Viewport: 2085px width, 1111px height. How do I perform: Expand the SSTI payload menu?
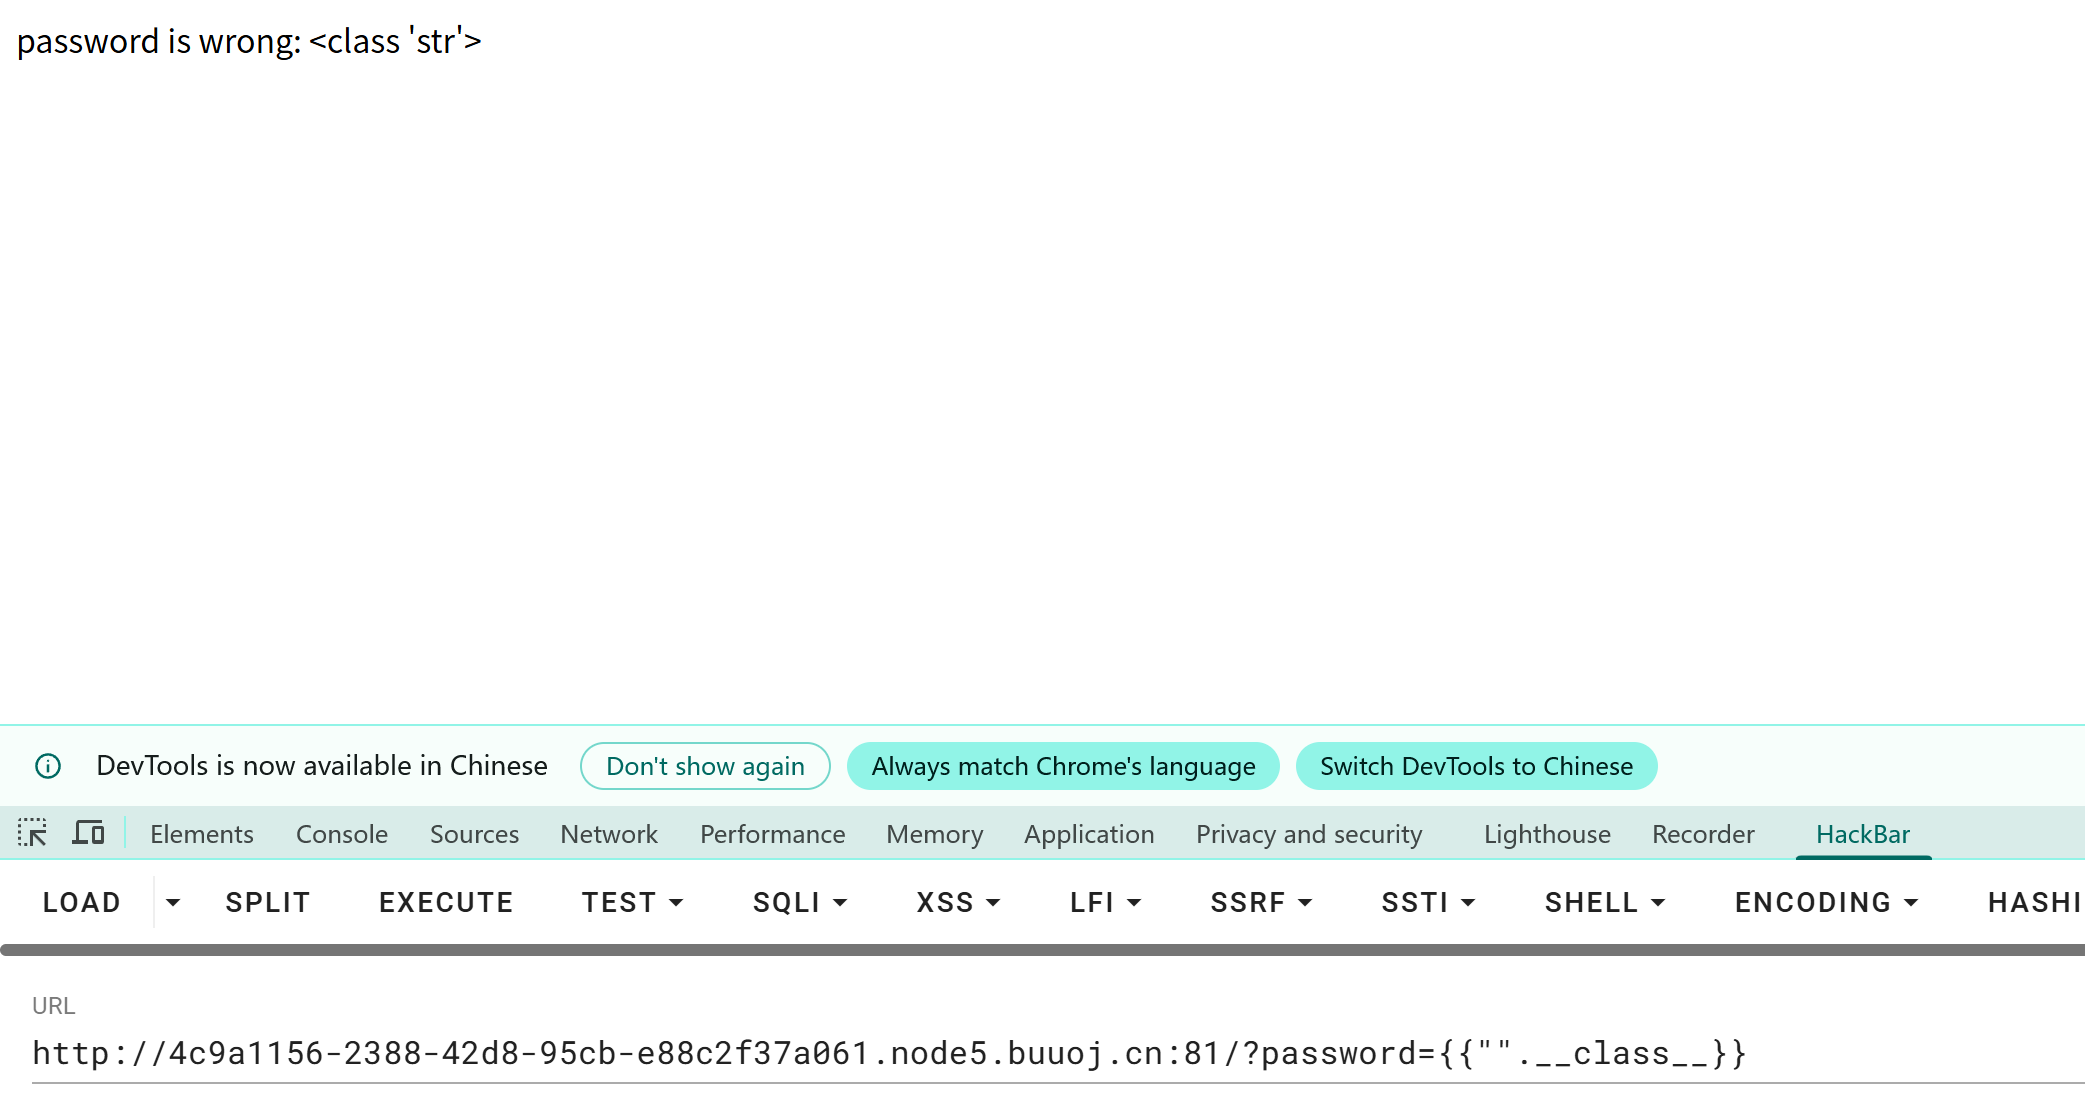[x=1428, y=902]
